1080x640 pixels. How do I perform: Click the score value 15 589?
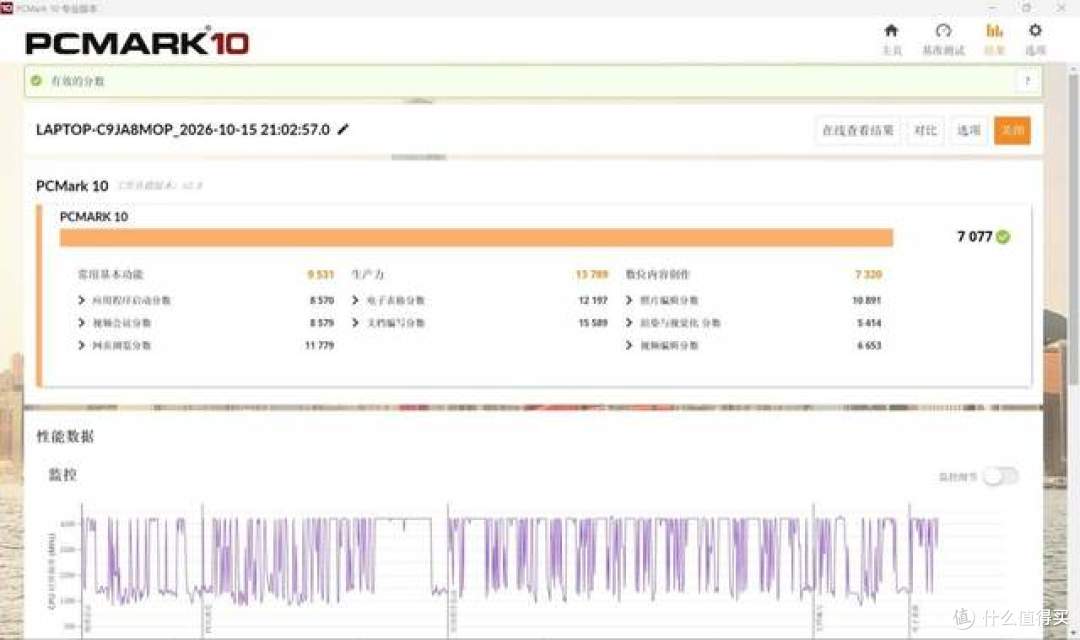(x=593, y=323)
